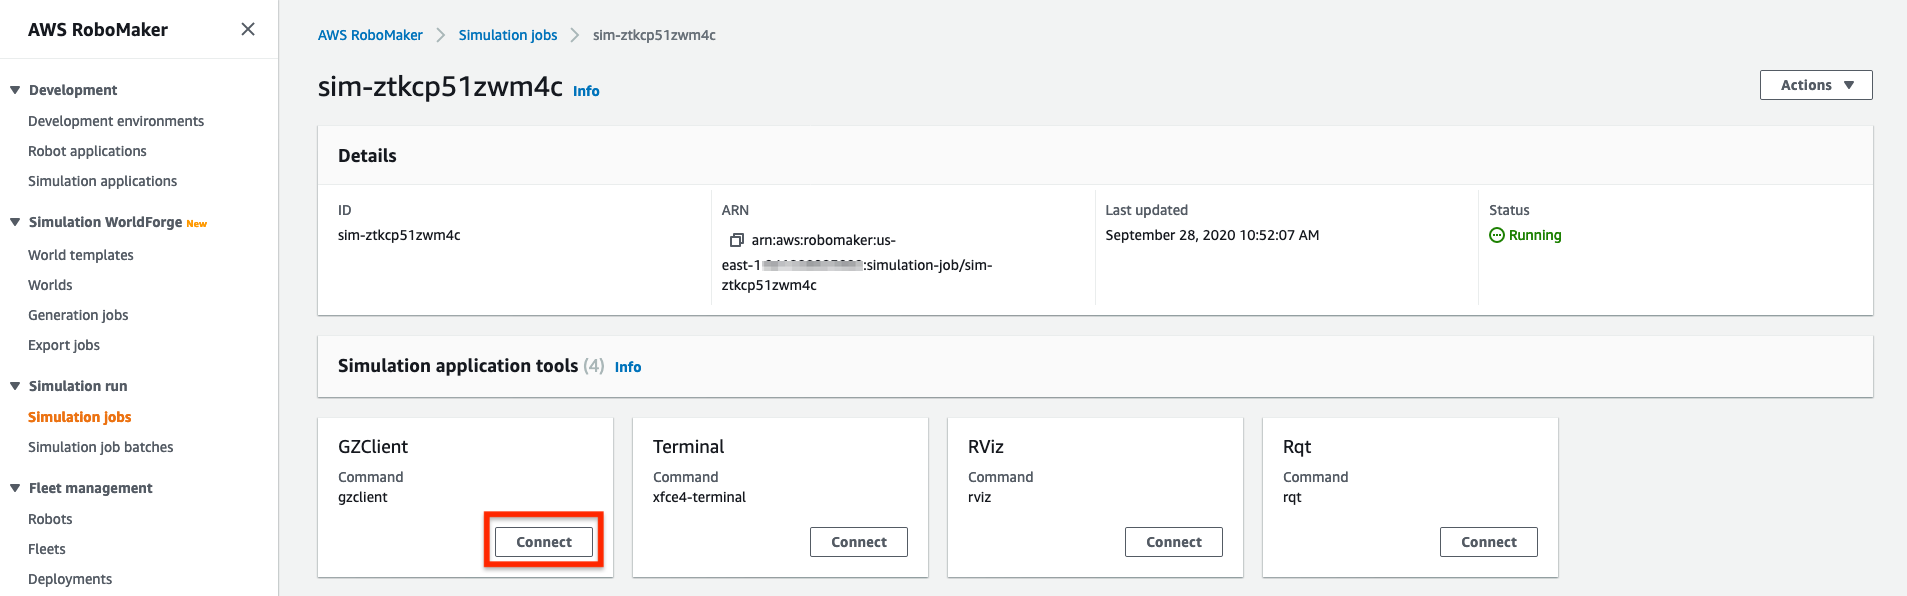
Task: Click the Rqt card title
Action: pyautogui.click(x=1297, y=447)
